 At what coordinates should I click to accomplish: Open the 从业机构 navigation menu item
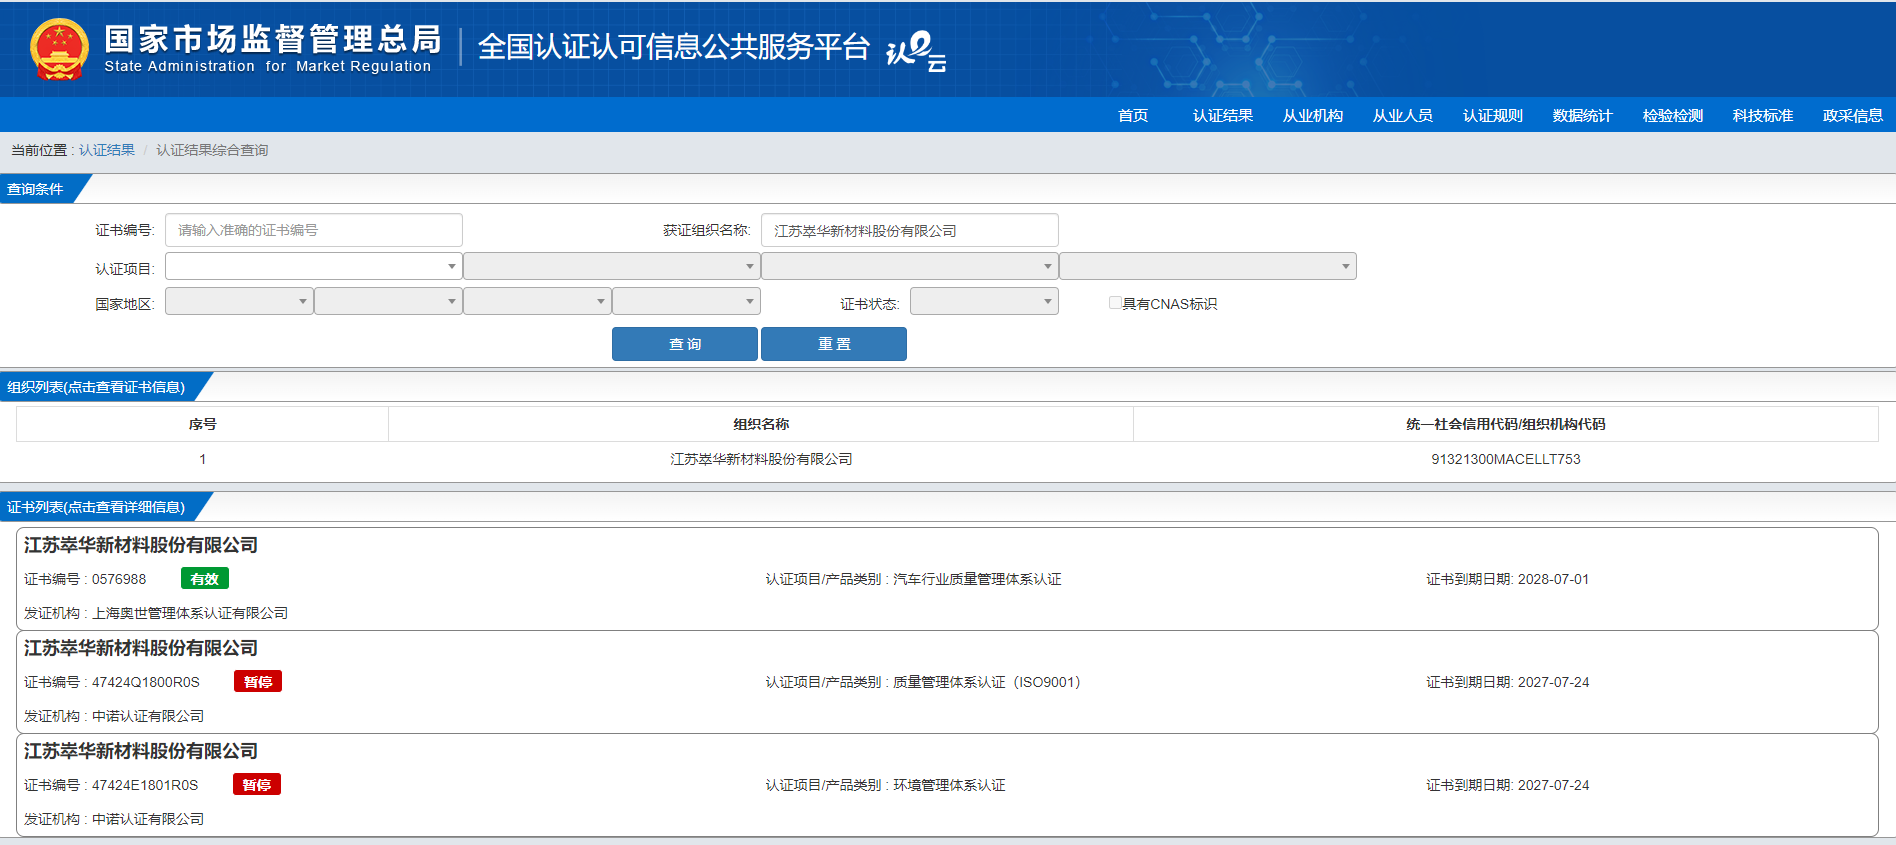(1313, 116)
